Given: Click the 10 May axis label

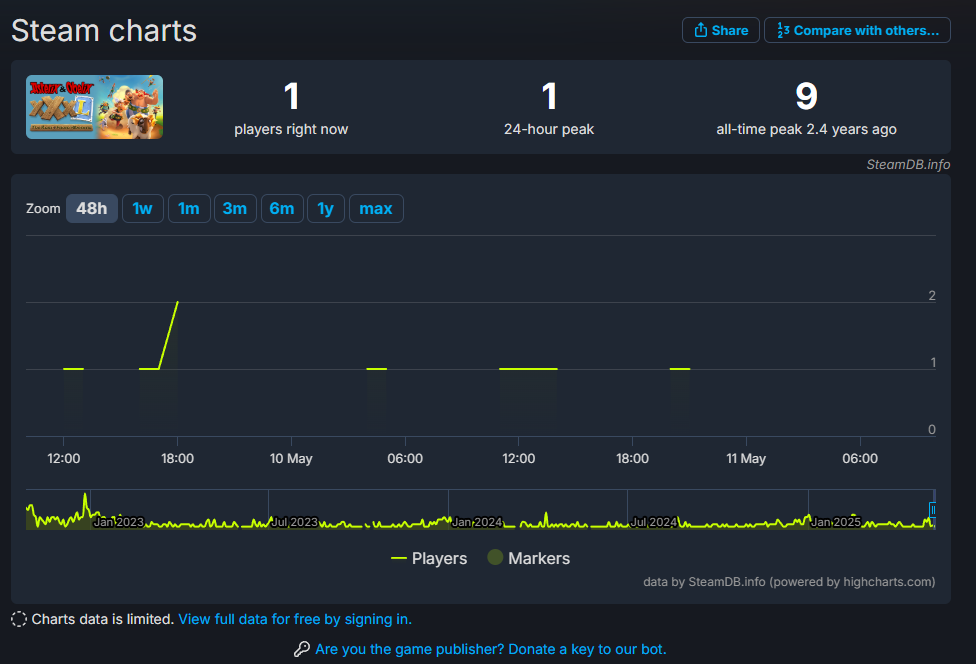Looking at the screenshot, I should [291, 459].
